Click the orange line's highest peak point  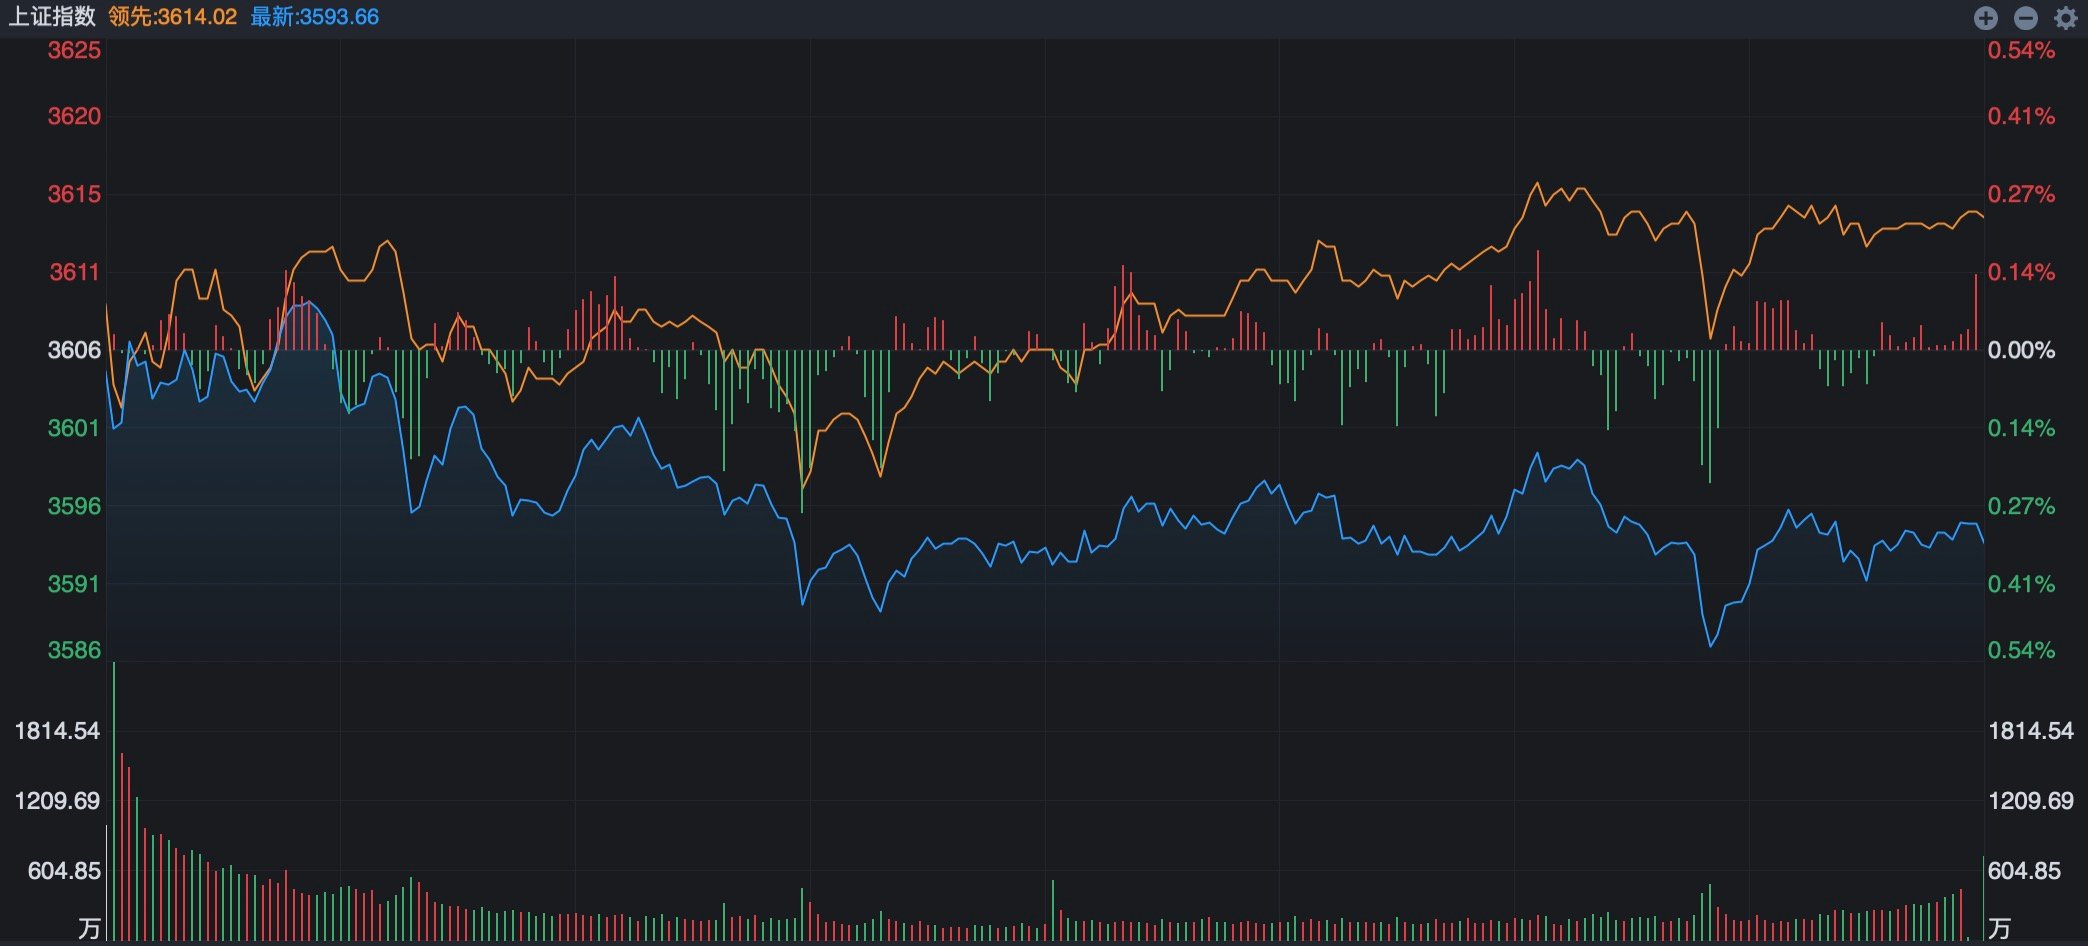coord(1537,184)
